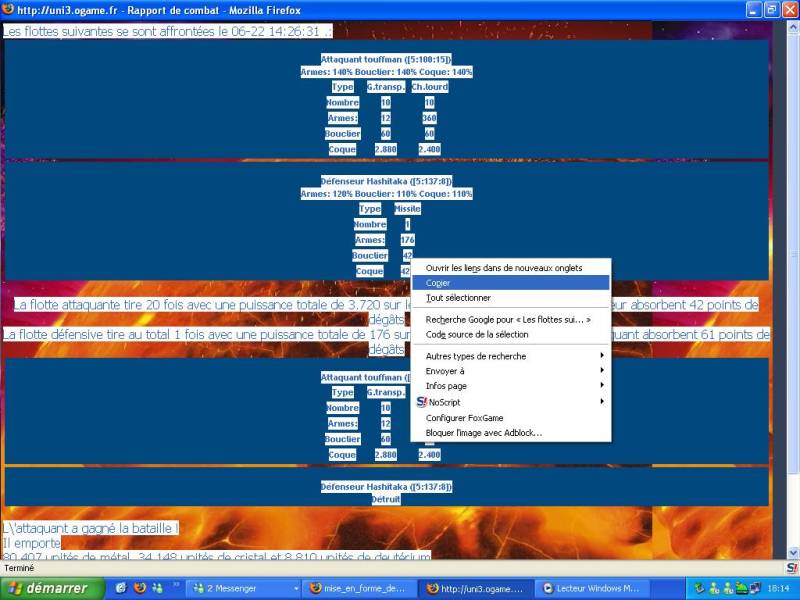Click the NoScript icon in context menu

point(421,401)
